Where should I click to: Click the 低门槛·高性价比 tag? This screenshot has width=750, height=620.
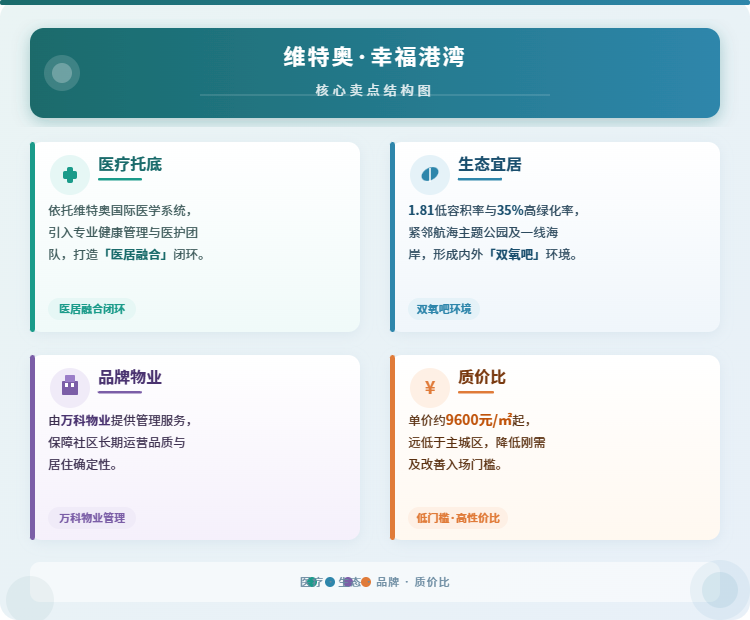pos(458,518)
